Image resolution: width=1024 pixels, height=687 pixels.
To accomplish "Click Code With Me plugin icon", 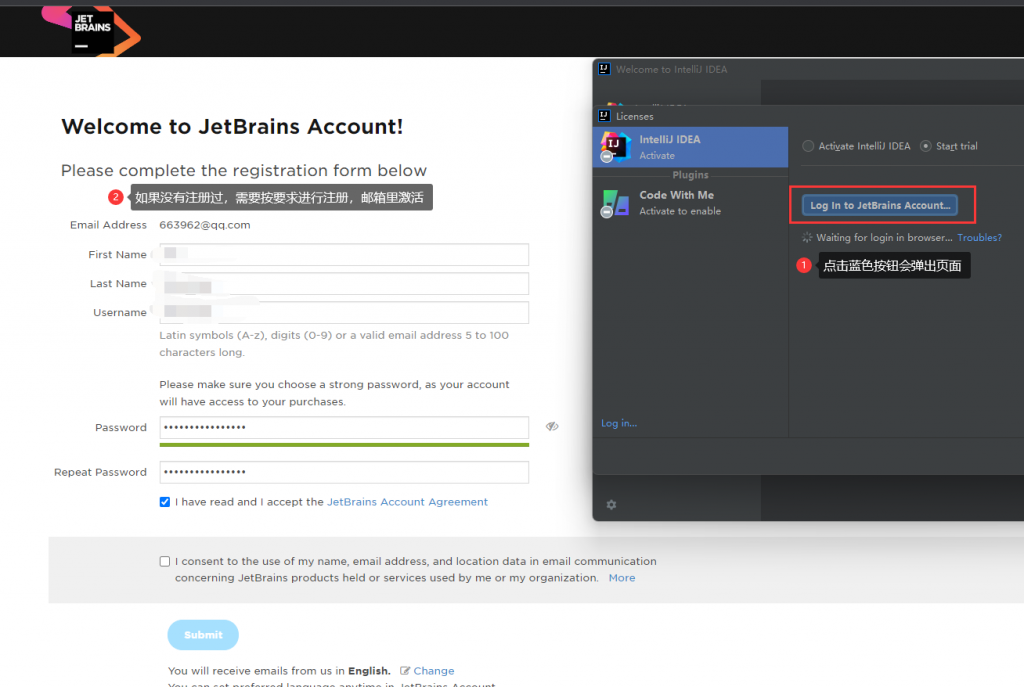I will click(x=615, y=203).
